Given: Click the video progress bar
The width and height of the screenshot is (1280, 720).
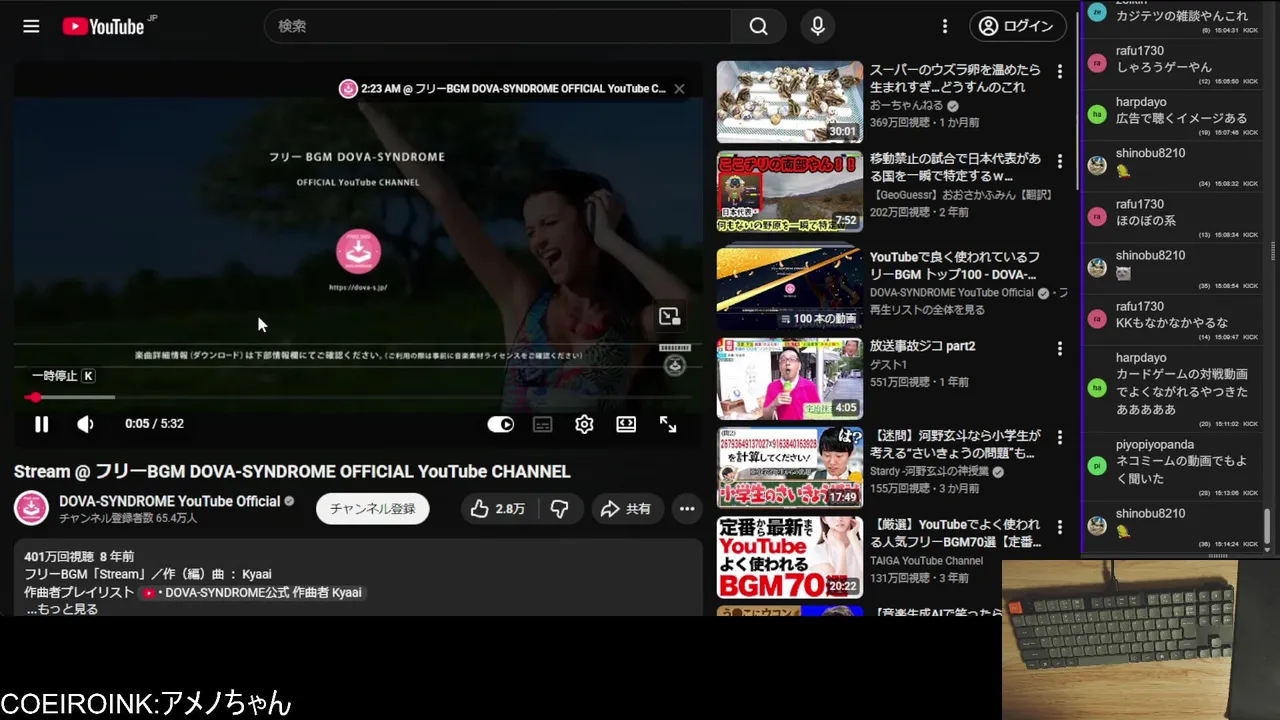Looking at the screenshot, I should coord(358,397).
